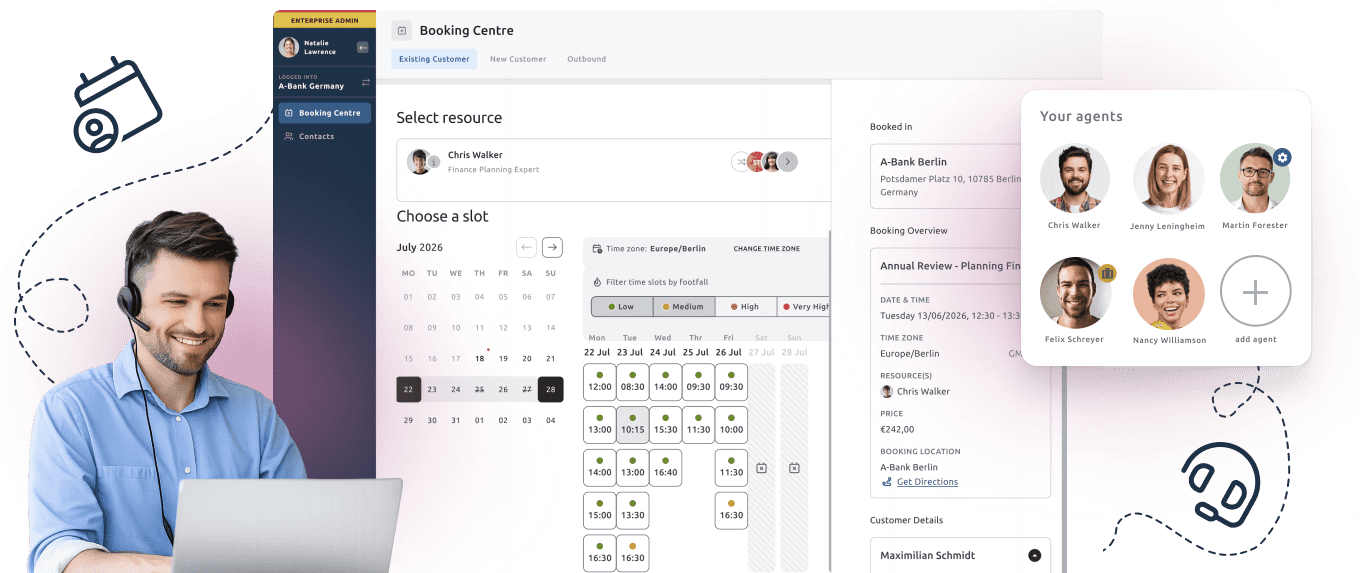The height and width of the screenshot is (573, 1360).
Task: Go to previous month arrow
Action: 527,247
